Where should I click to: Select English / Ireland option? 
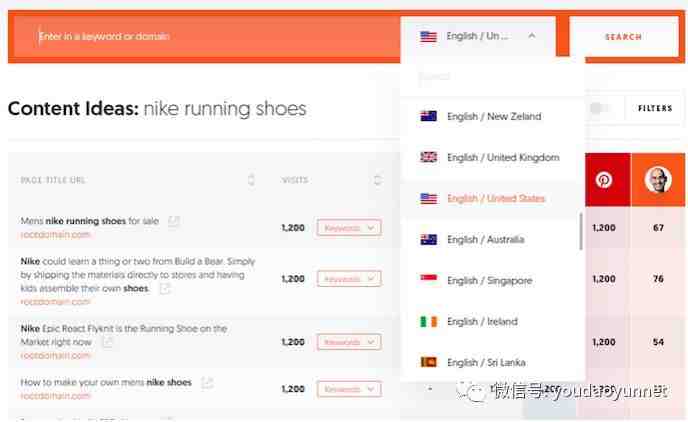[492, 322]
